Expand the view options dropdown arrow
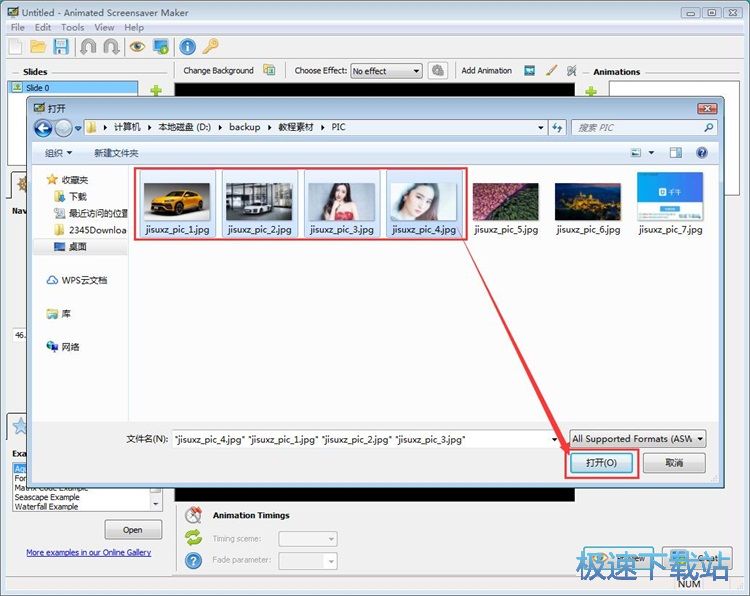 click(651, 153)
